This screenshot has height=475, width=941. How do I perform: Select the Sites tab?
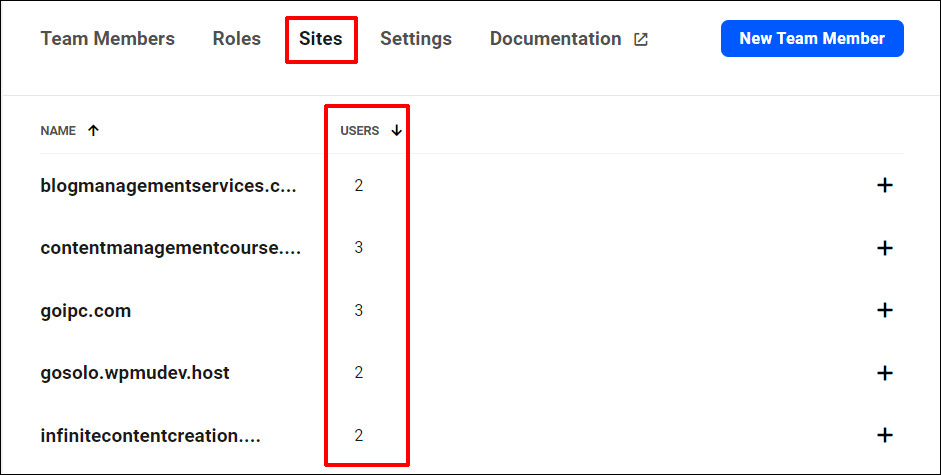(320, 39)
